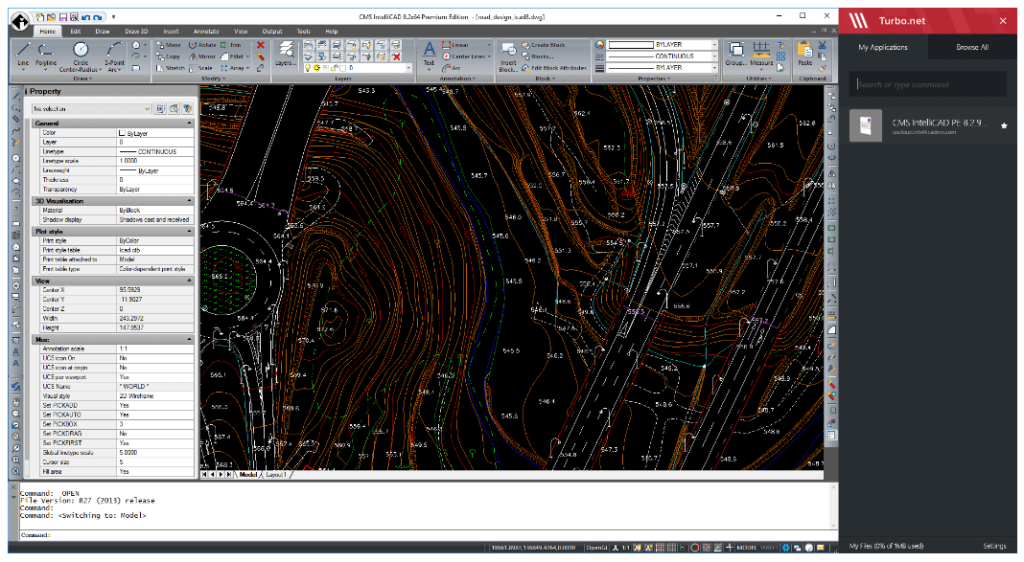This screenshot has width=1024, height=562.
Task: Toggle MODEL space in the status bar
Action: point(747,547)
